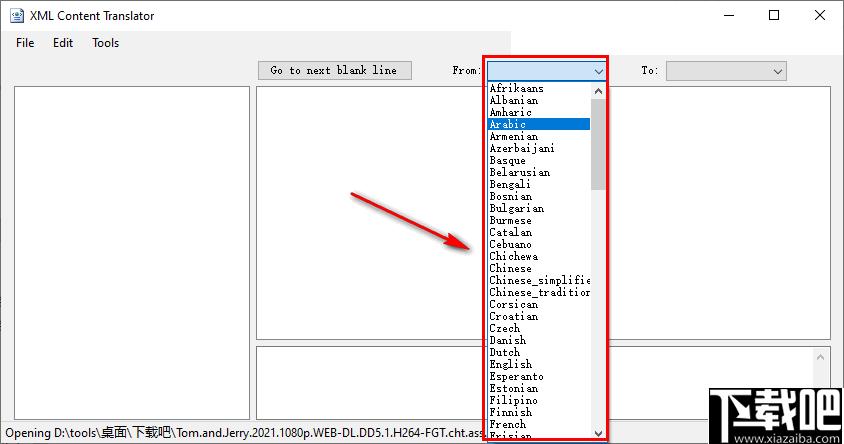This screenshot has height=444, width=844.
Task: Choose Chinese_traditional from the list
Action: [539, 292]
